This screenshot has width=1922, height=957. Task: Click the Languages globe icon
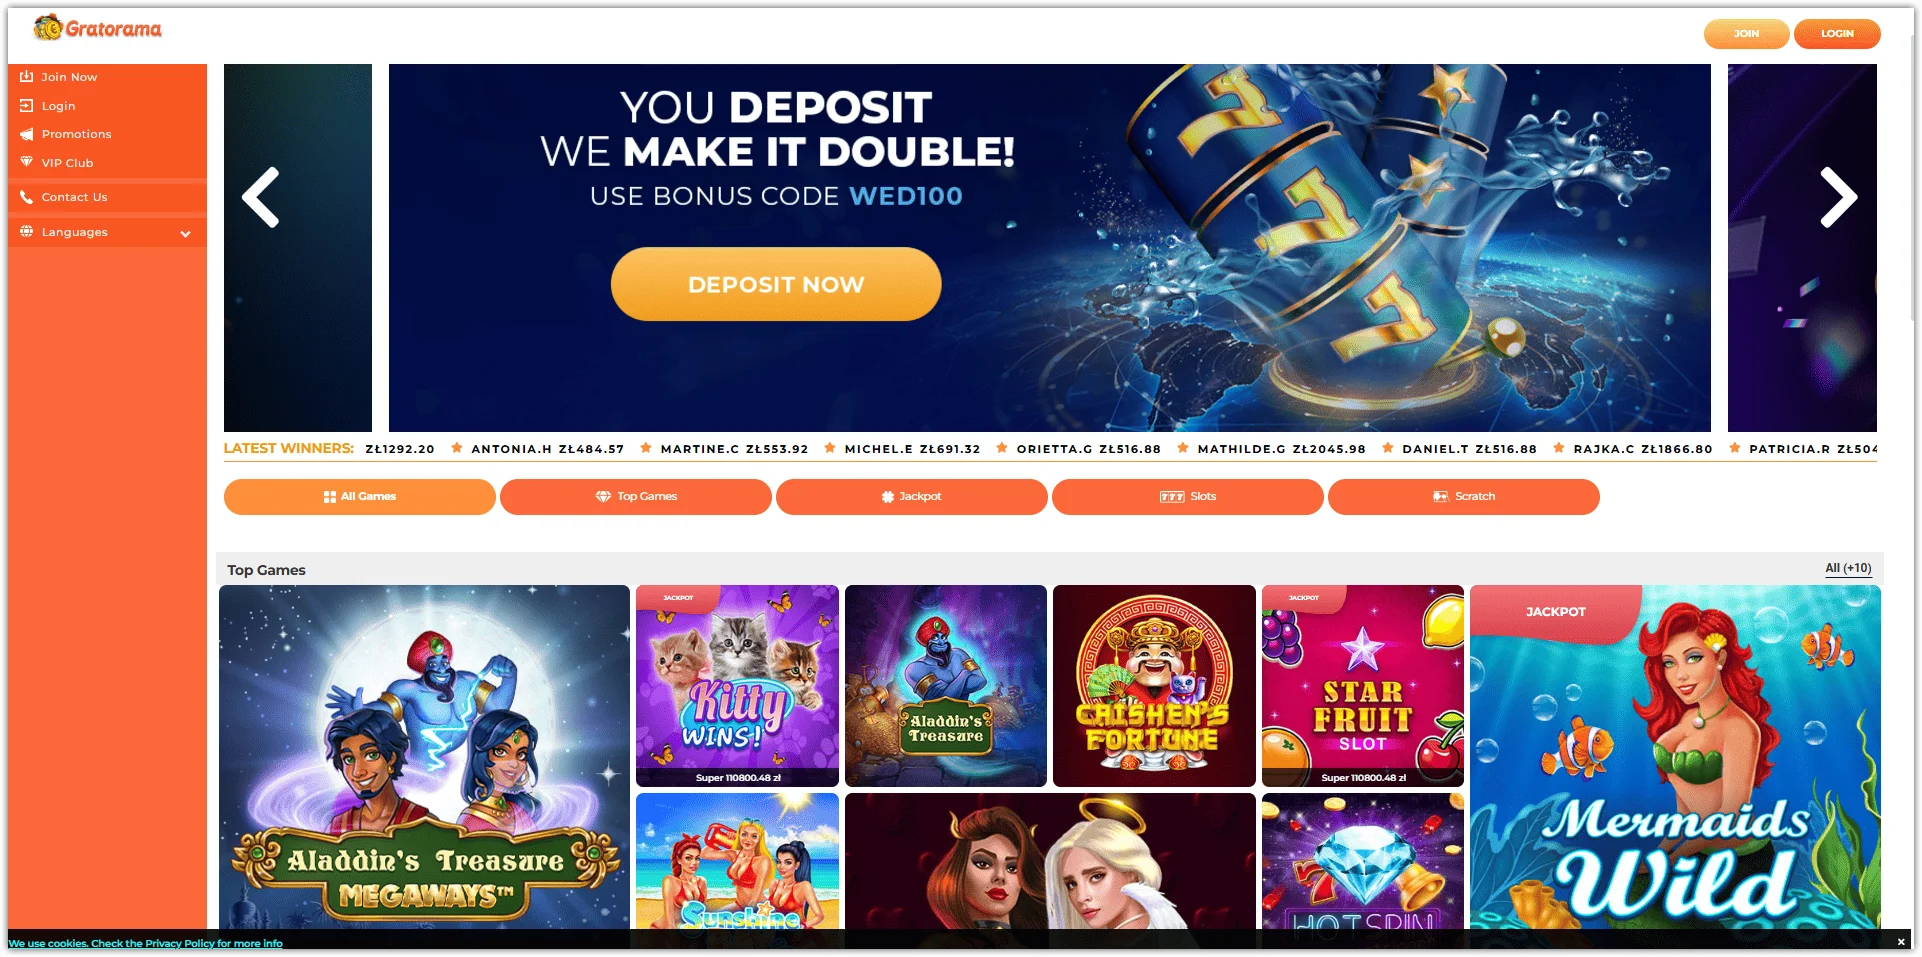point(27,232)
